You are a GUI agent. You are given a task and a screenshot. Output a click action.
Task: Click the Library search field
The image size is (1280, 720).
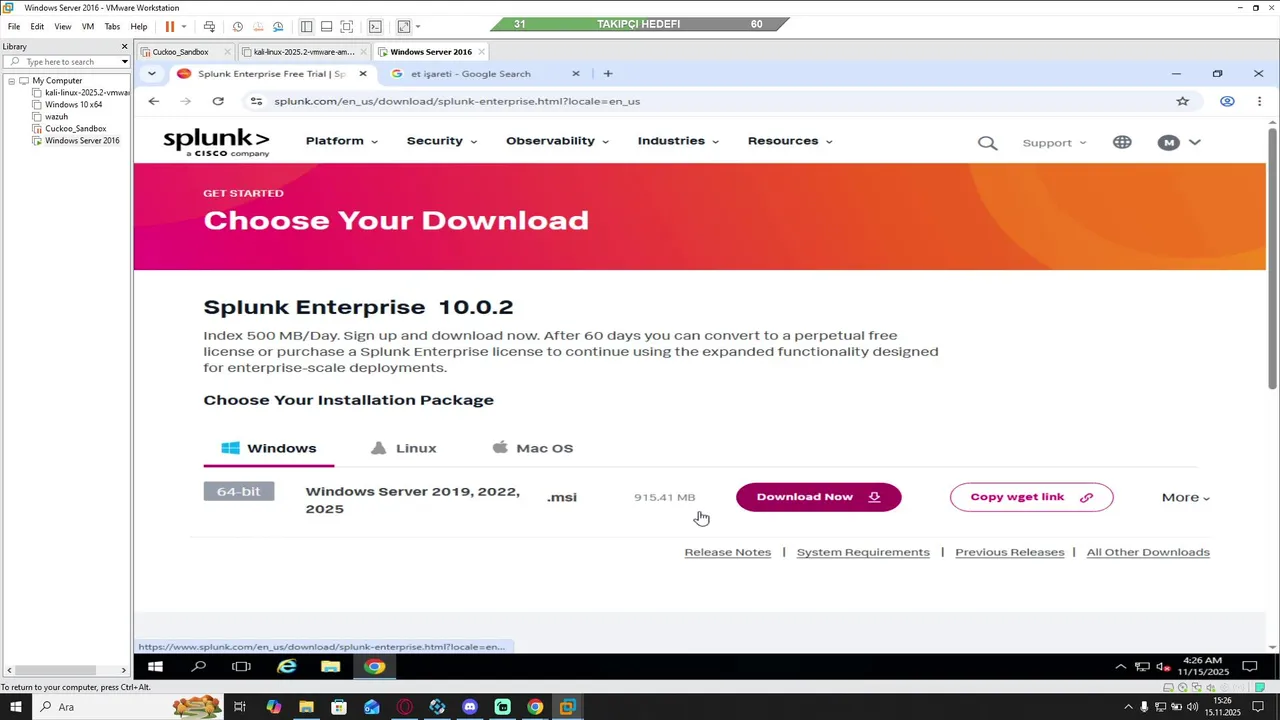[x=66, y=62]
